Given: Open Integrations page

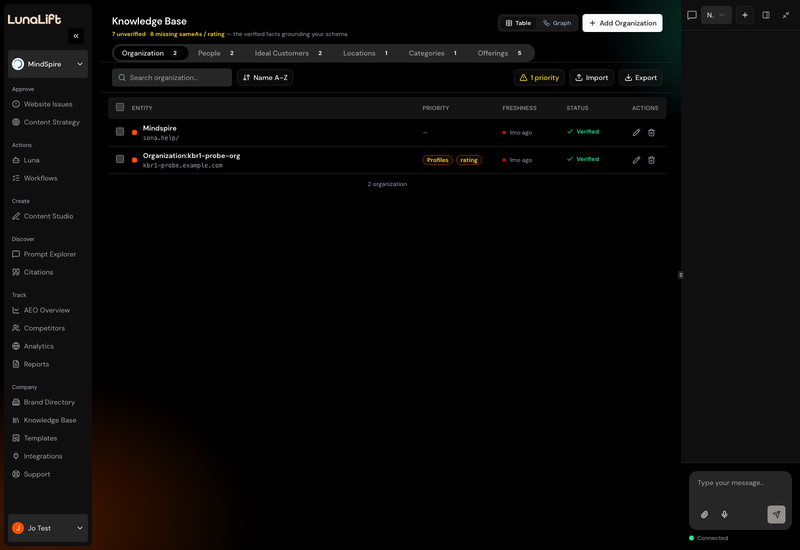Looking at the screenshot, I should pyautogui.click(x=48, y=456).
